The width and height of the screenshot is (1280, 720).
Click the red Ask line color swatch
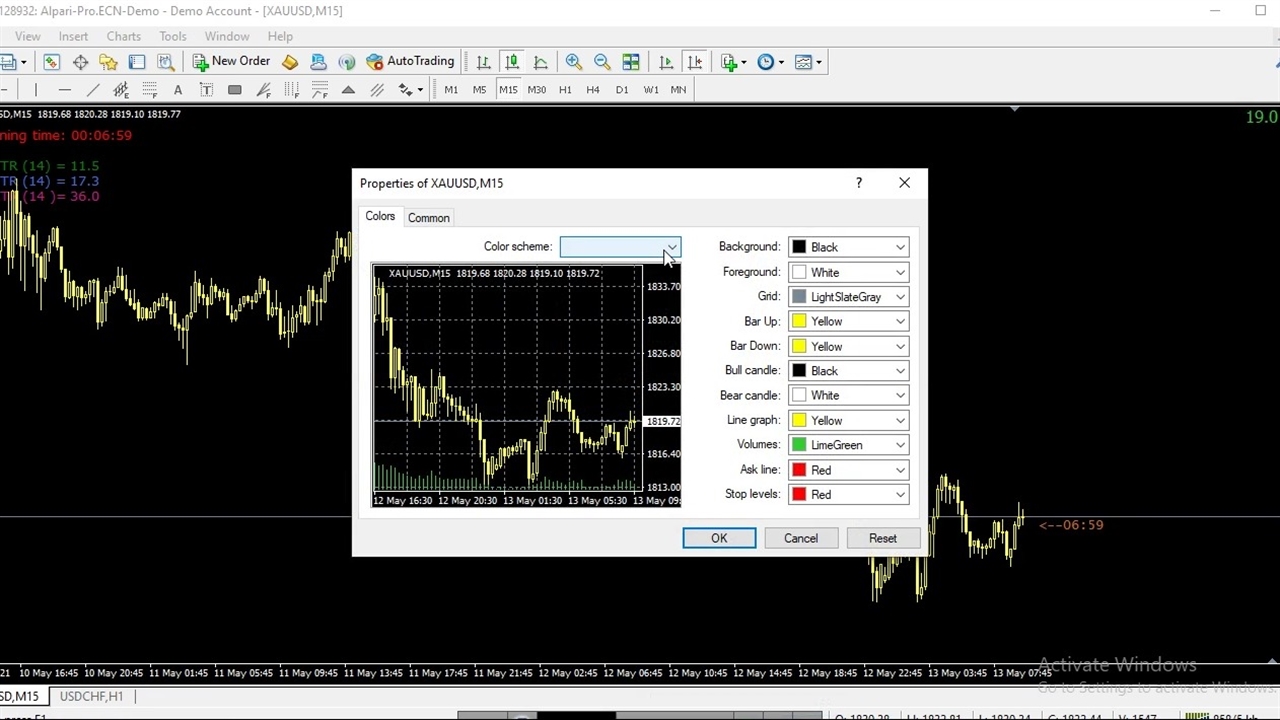pos(799,470)
